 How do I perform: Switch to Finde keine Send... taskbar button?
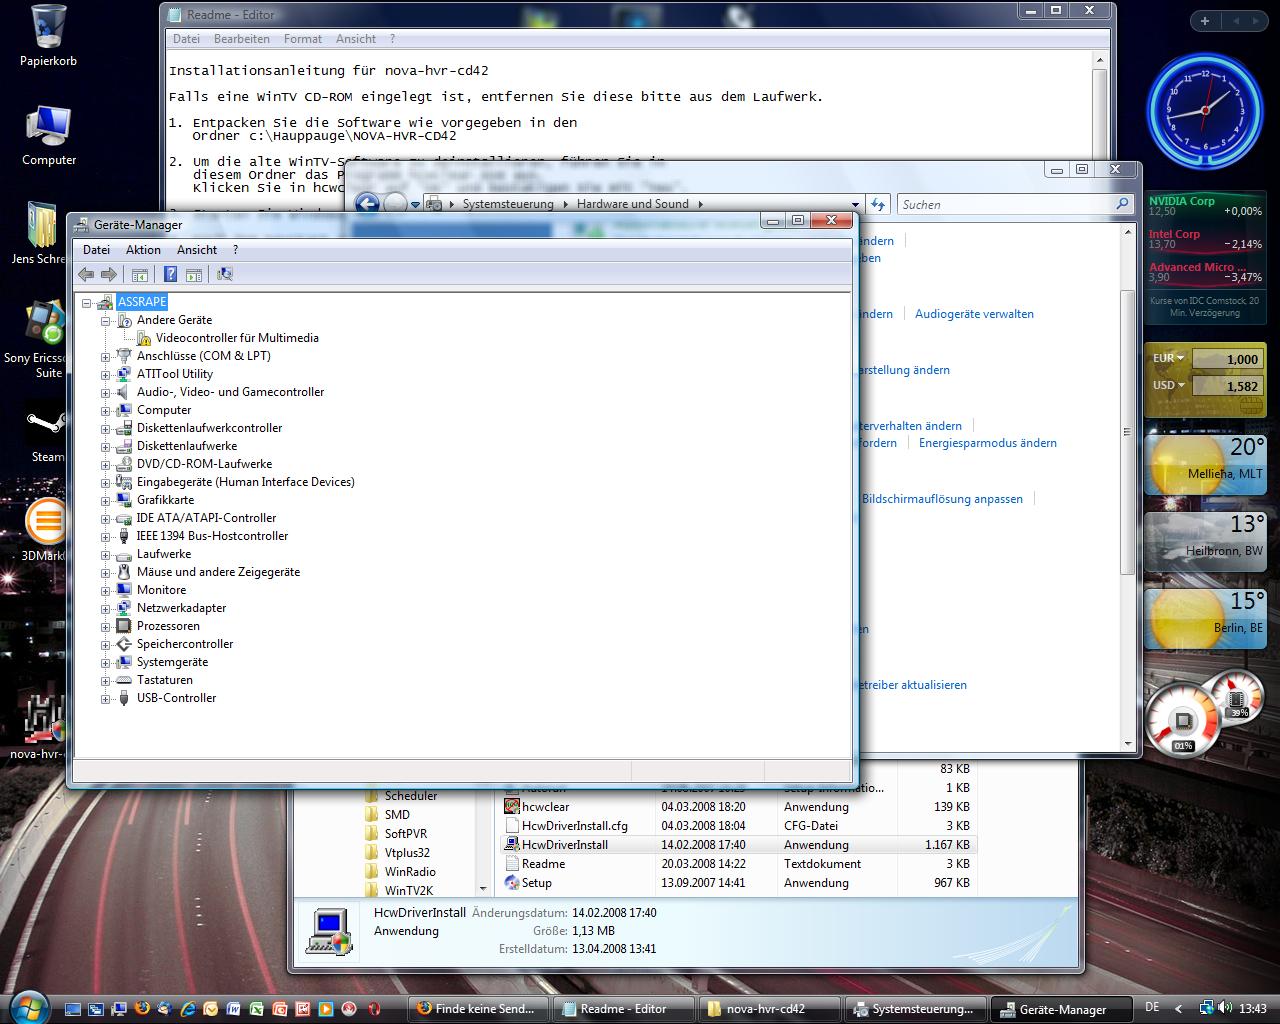(x=479, y=1009)
